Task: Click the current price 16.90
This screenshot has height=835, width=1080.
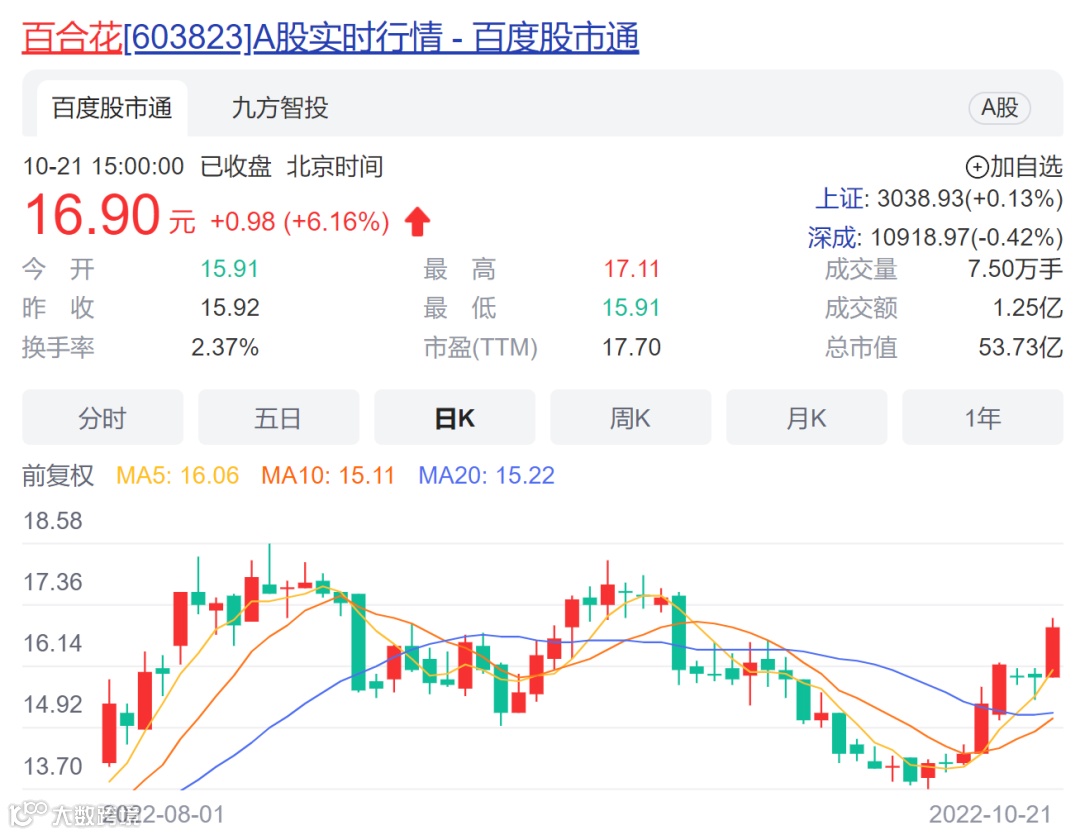Action: pyautogui.click(x=92, y=214)
